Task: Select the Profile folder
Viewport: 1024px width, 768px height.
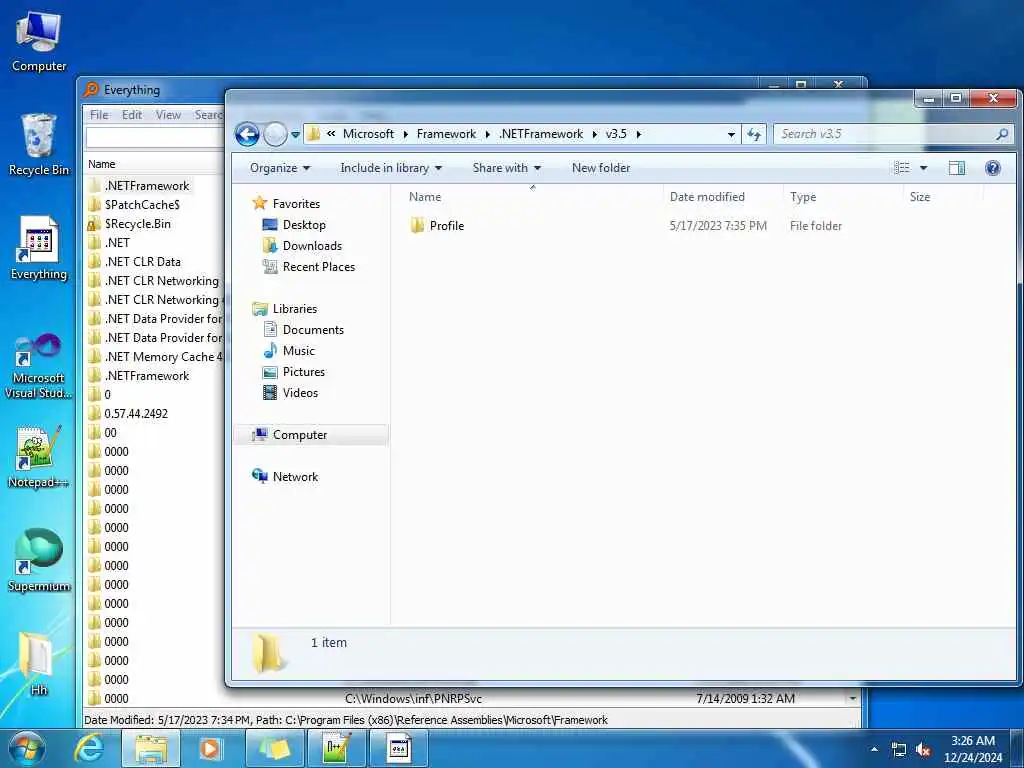Action: tap(447, 226)
